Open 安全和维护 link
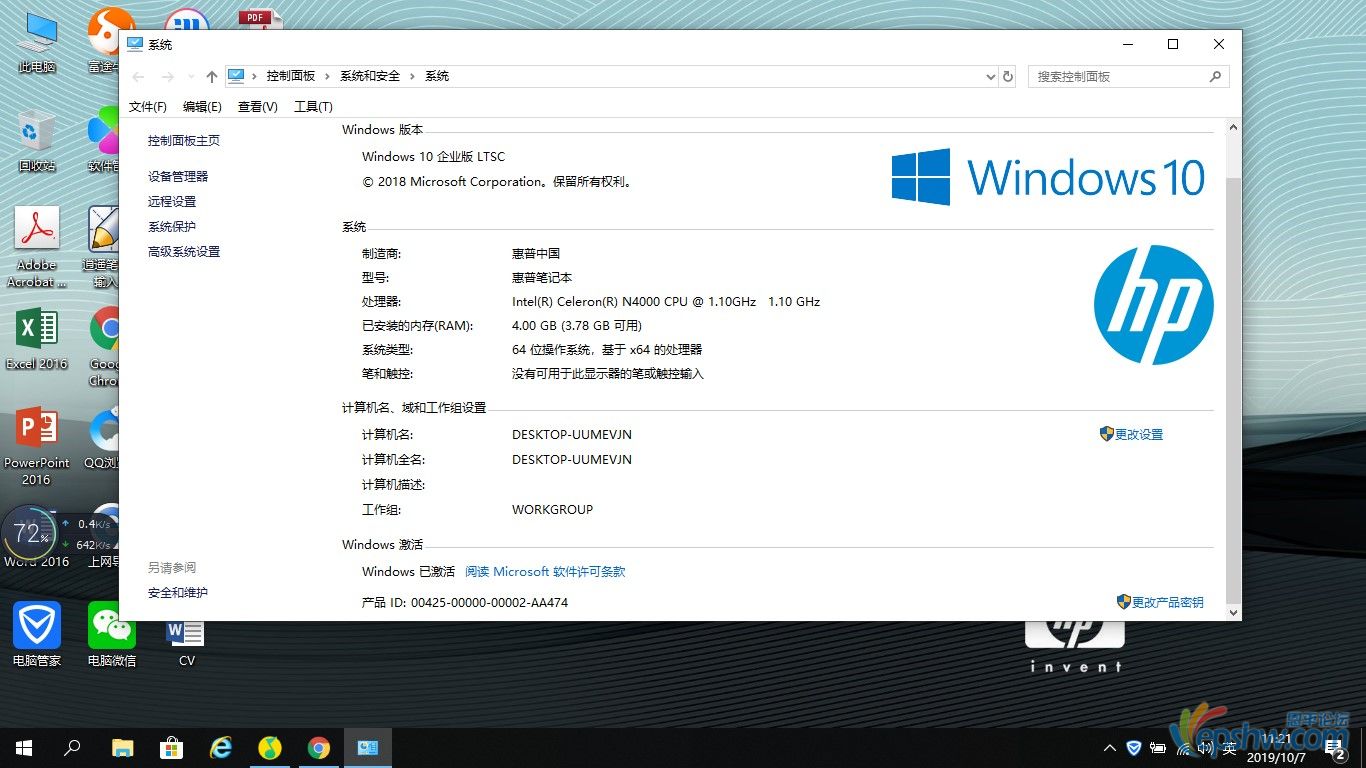Screen dimensions: 1366x768 coord(178,593)
